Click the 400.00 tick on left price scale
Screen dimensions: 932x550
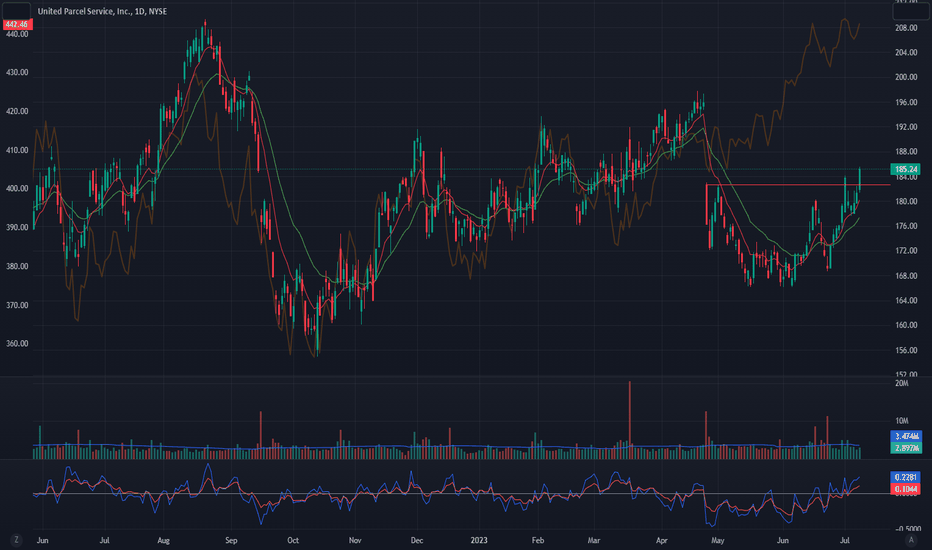17,188
